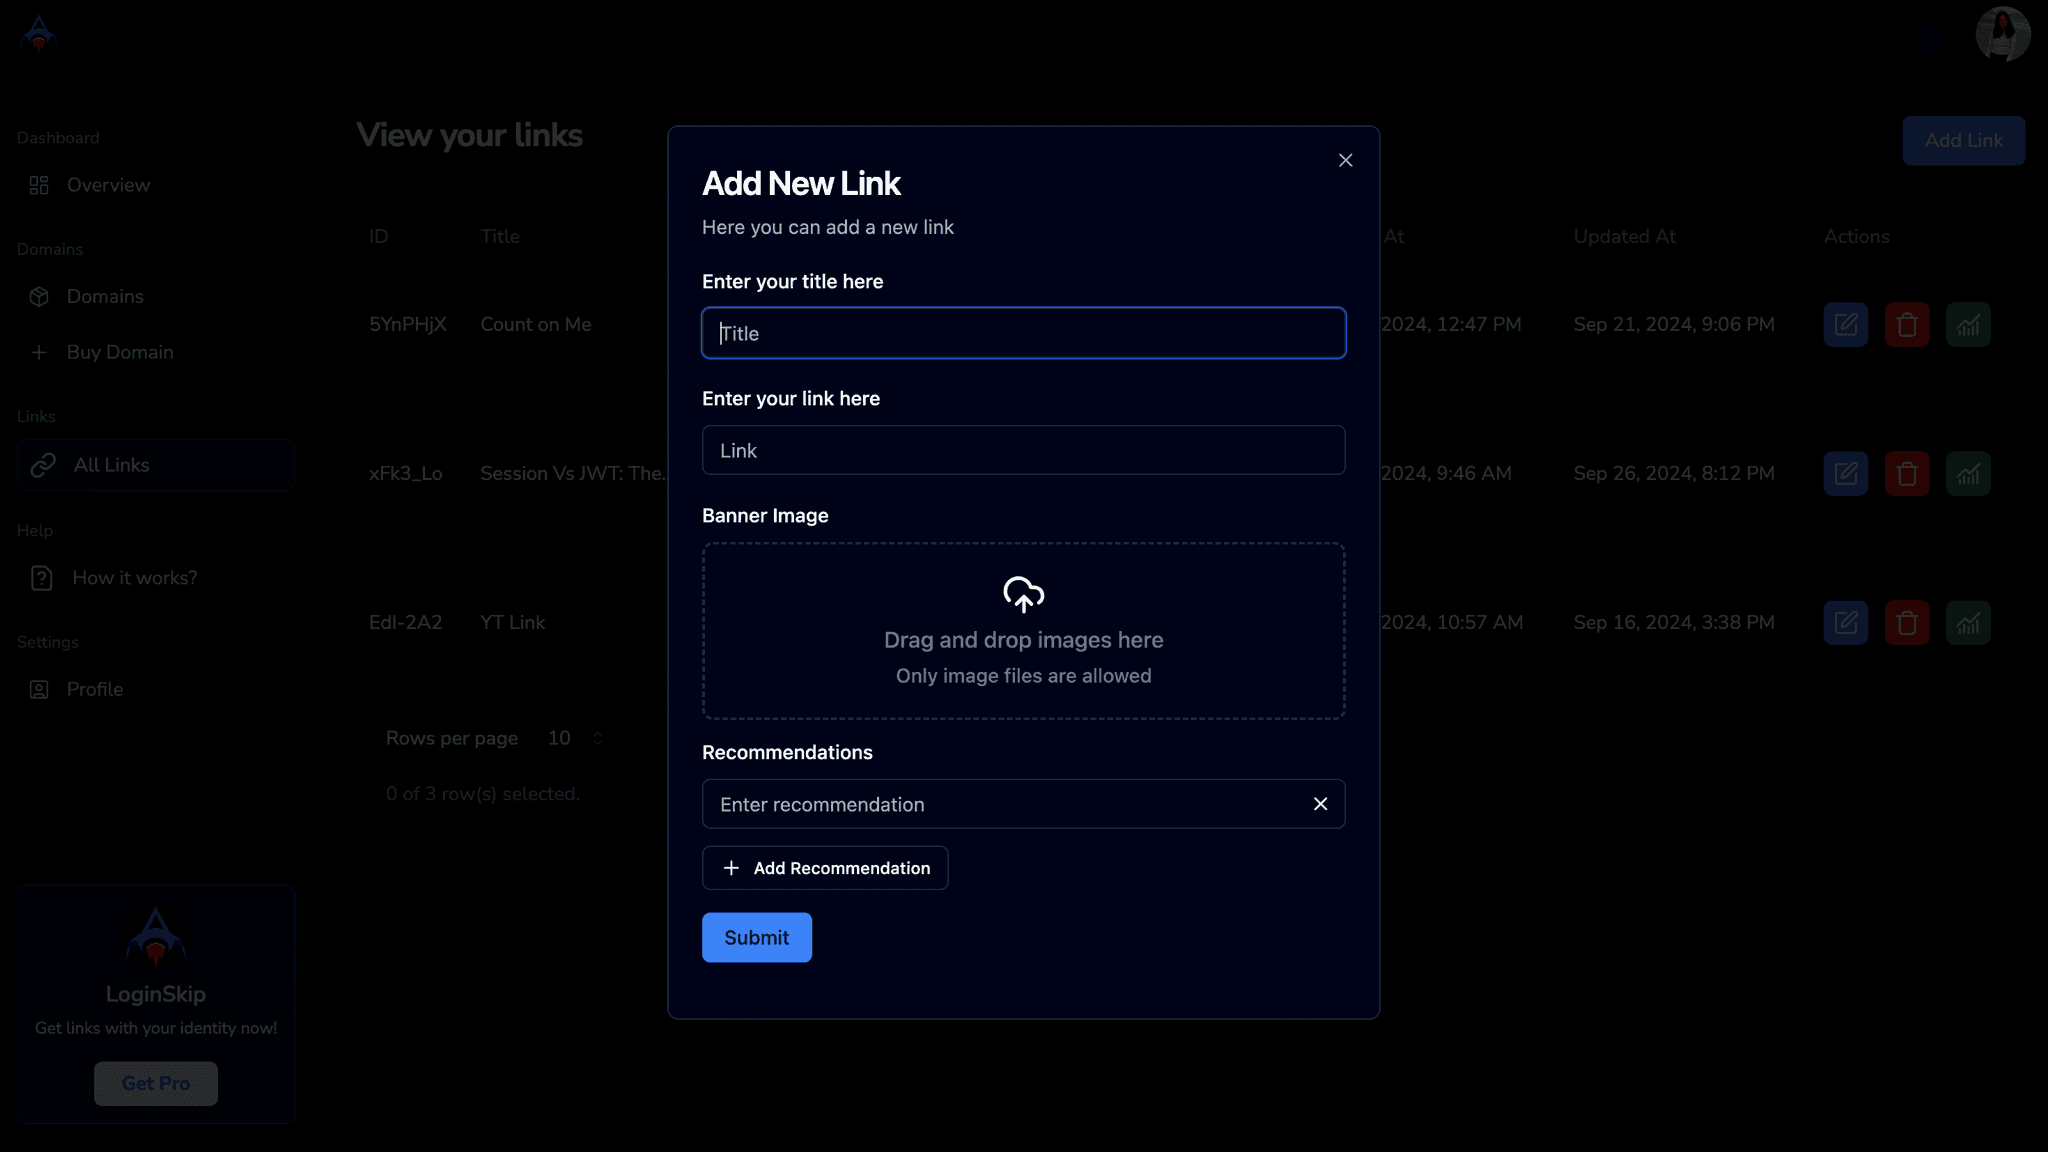
Task: Delete the YT Link row
Action: [1906, 623]
